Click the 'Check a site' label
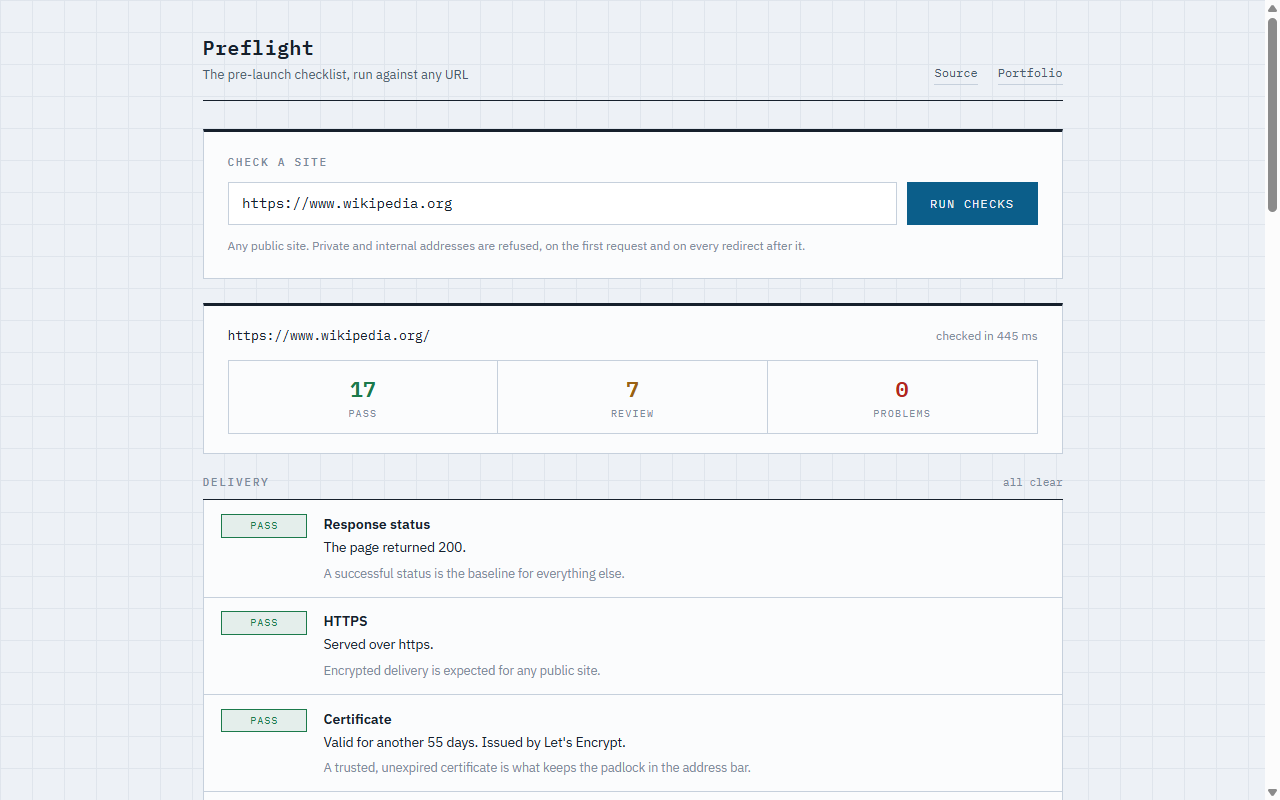 tap(277, 162)
